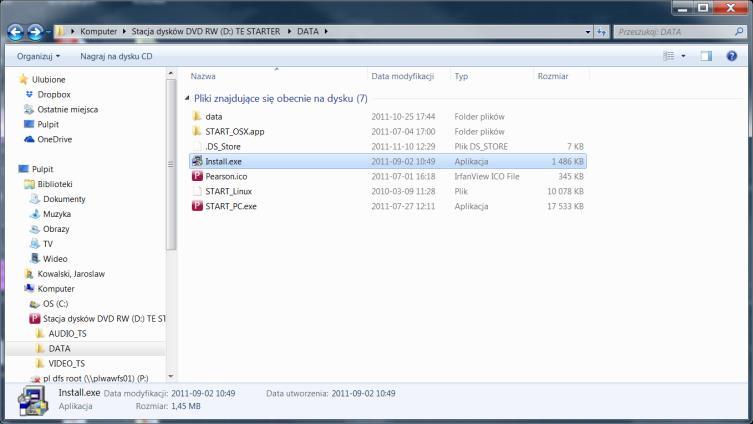
Task: Click the navigation pane scroll down arrow
Action: 171,376
